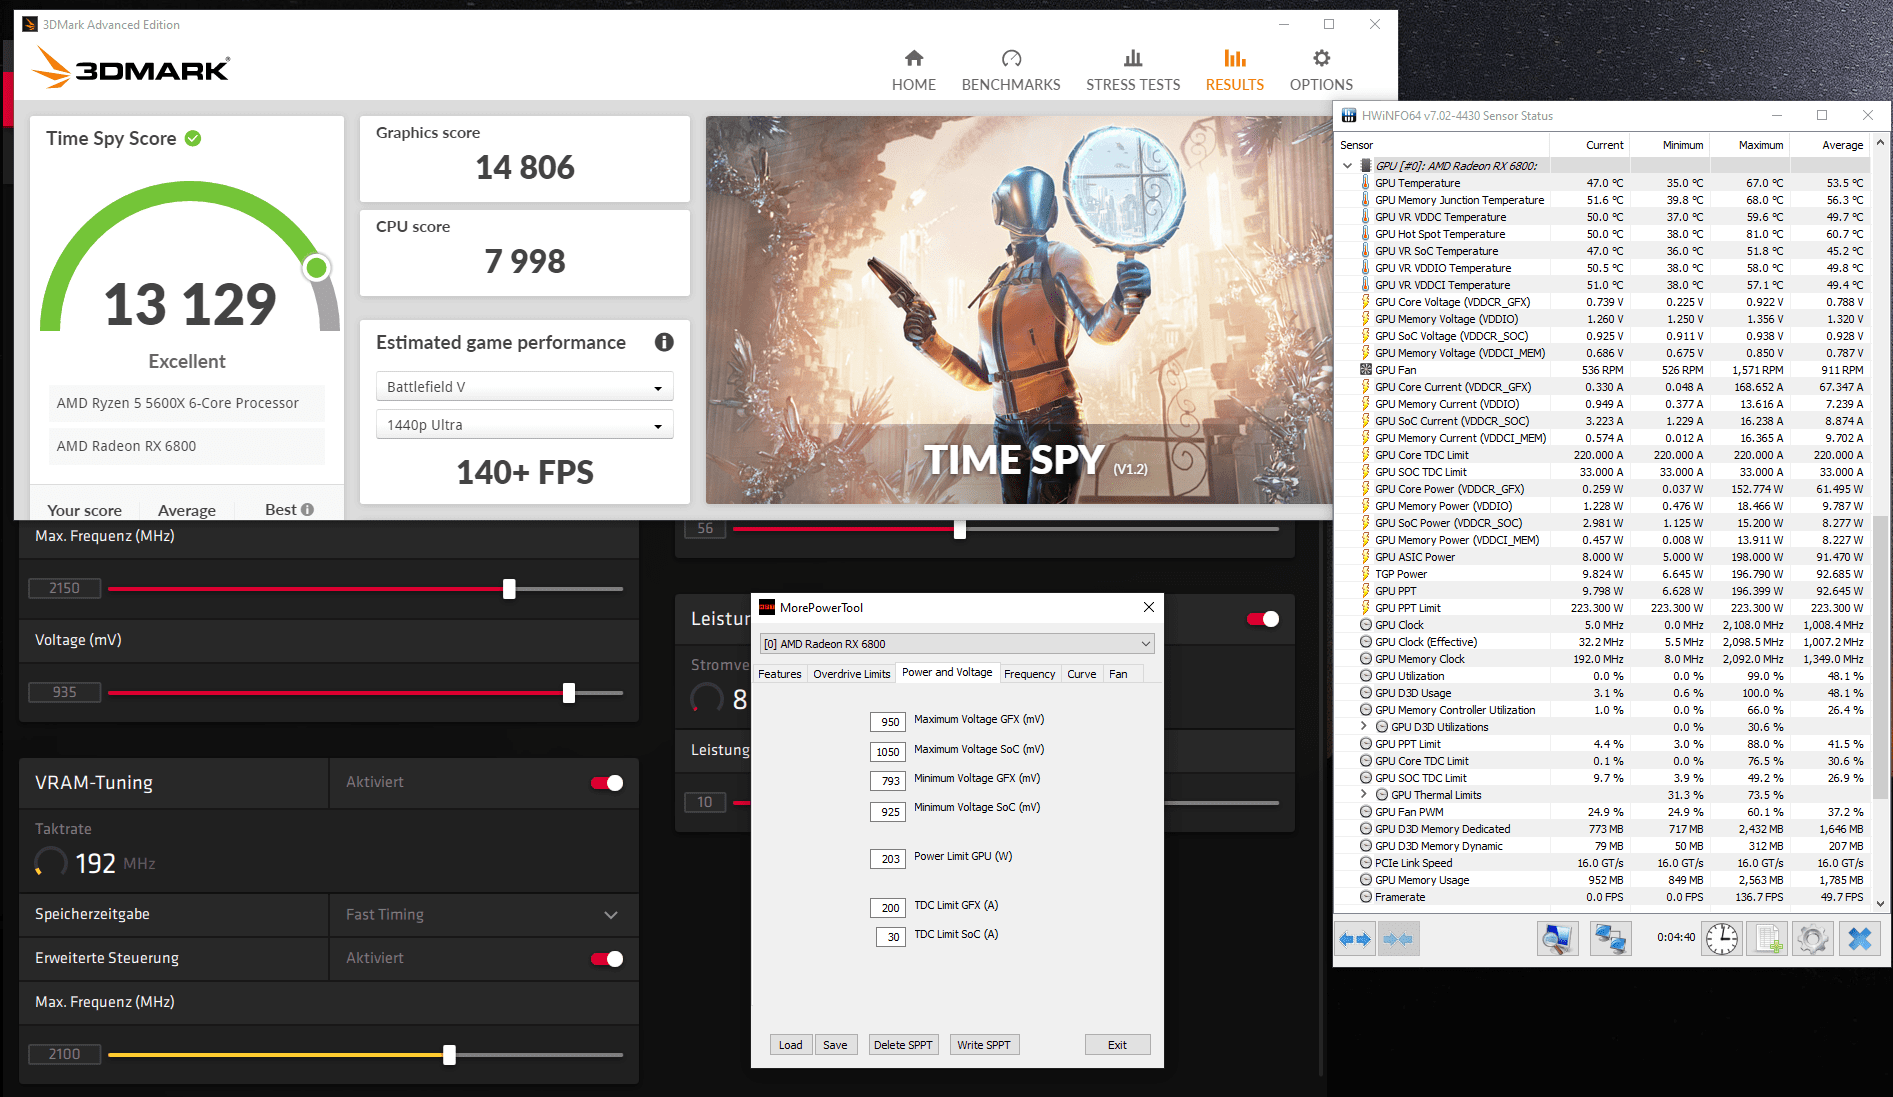Collapse the GPU [#0] AMD Radeon sensor group
The image size is (1893, 1097).
point(1348,166)
